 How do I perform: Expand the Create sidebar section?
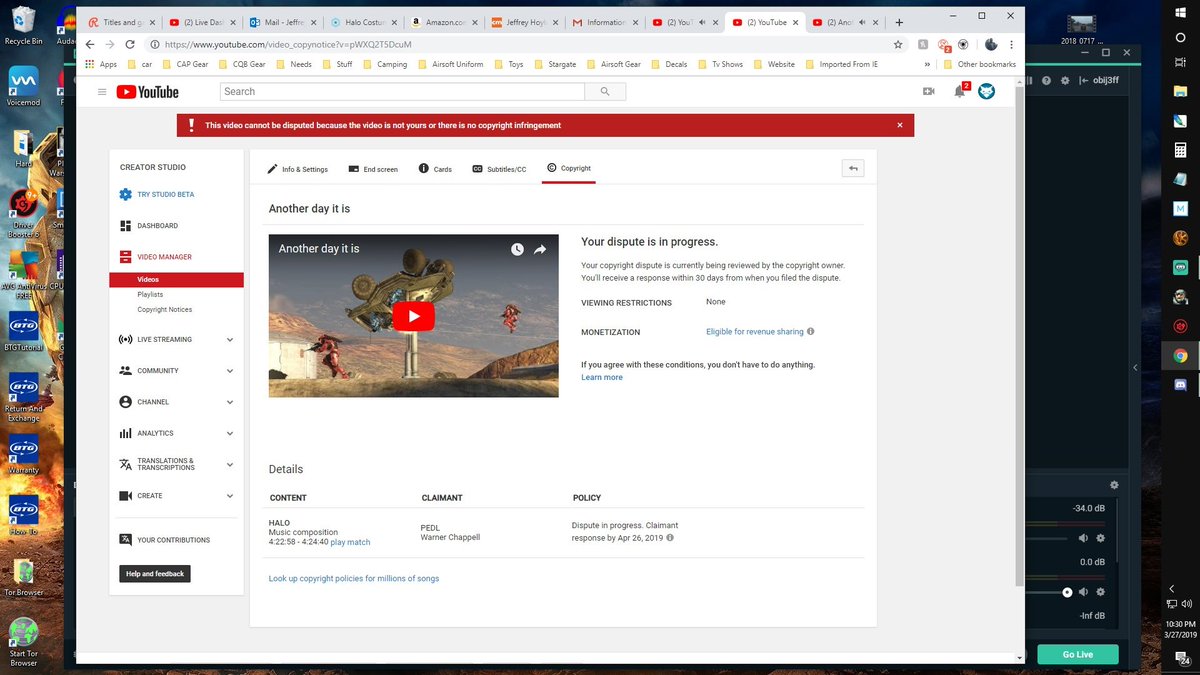click(230, 496)
